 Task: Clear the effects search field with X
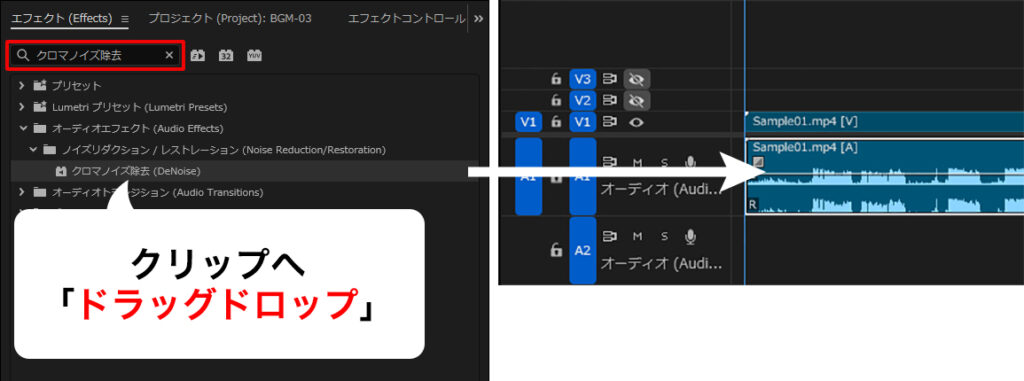tap(169, 56)
